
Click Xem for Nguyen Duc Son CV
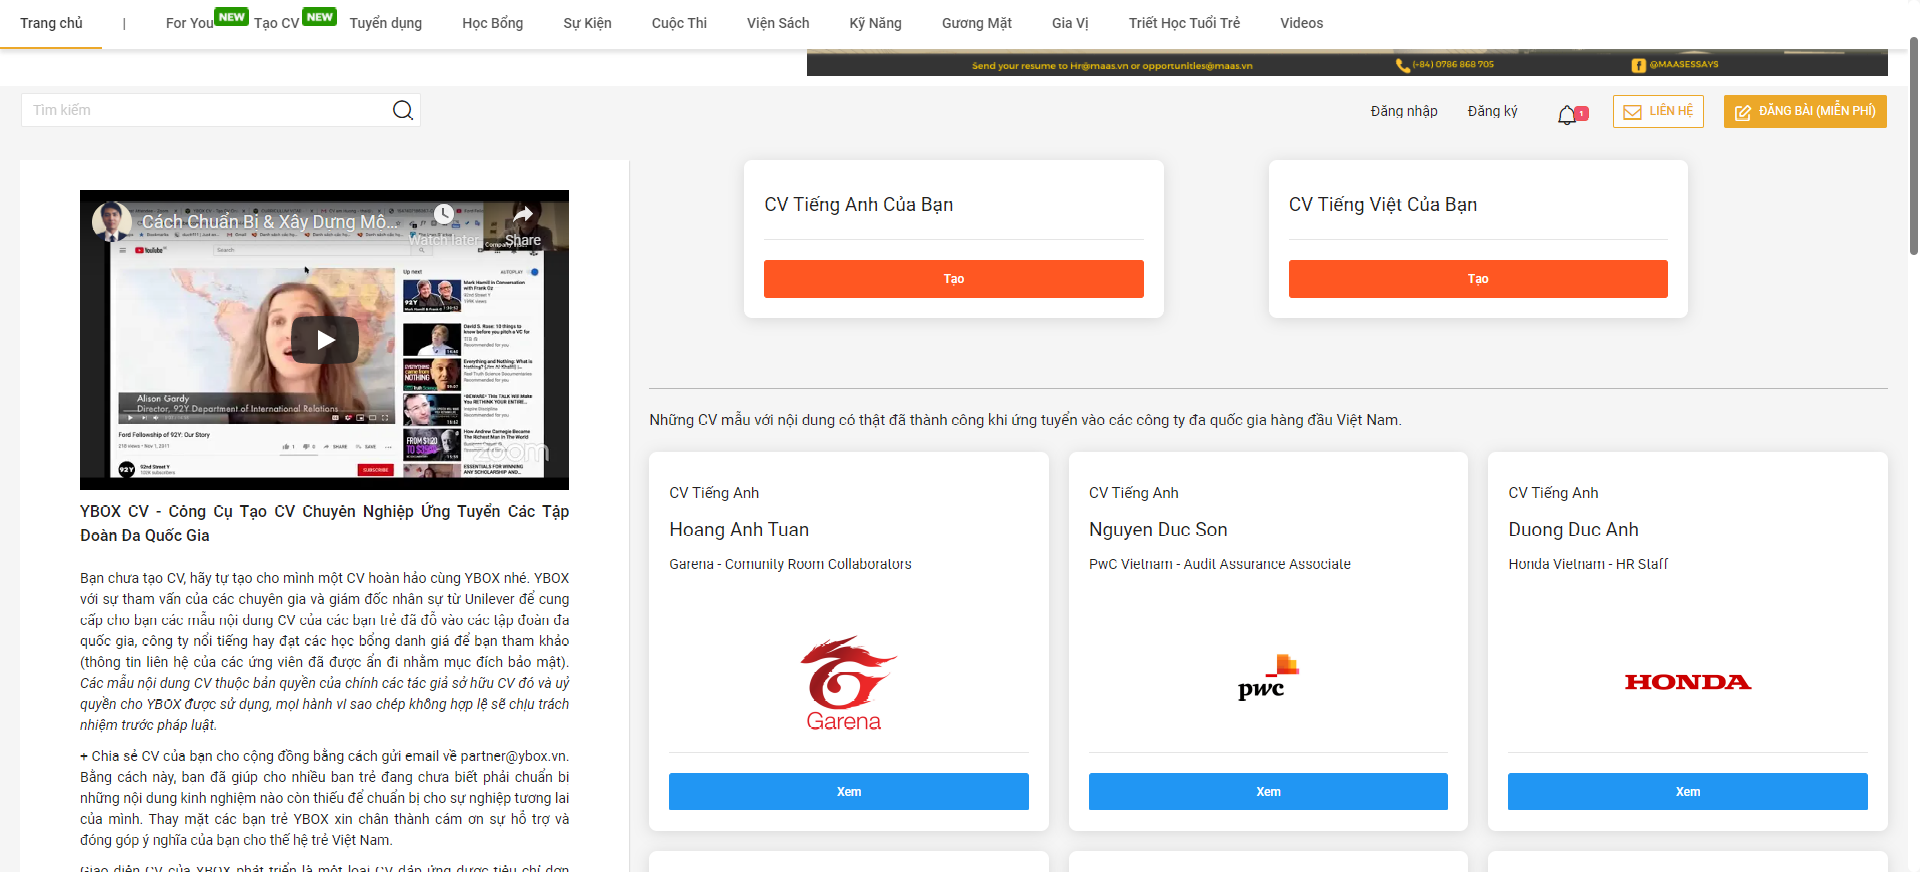[1268, 792]
